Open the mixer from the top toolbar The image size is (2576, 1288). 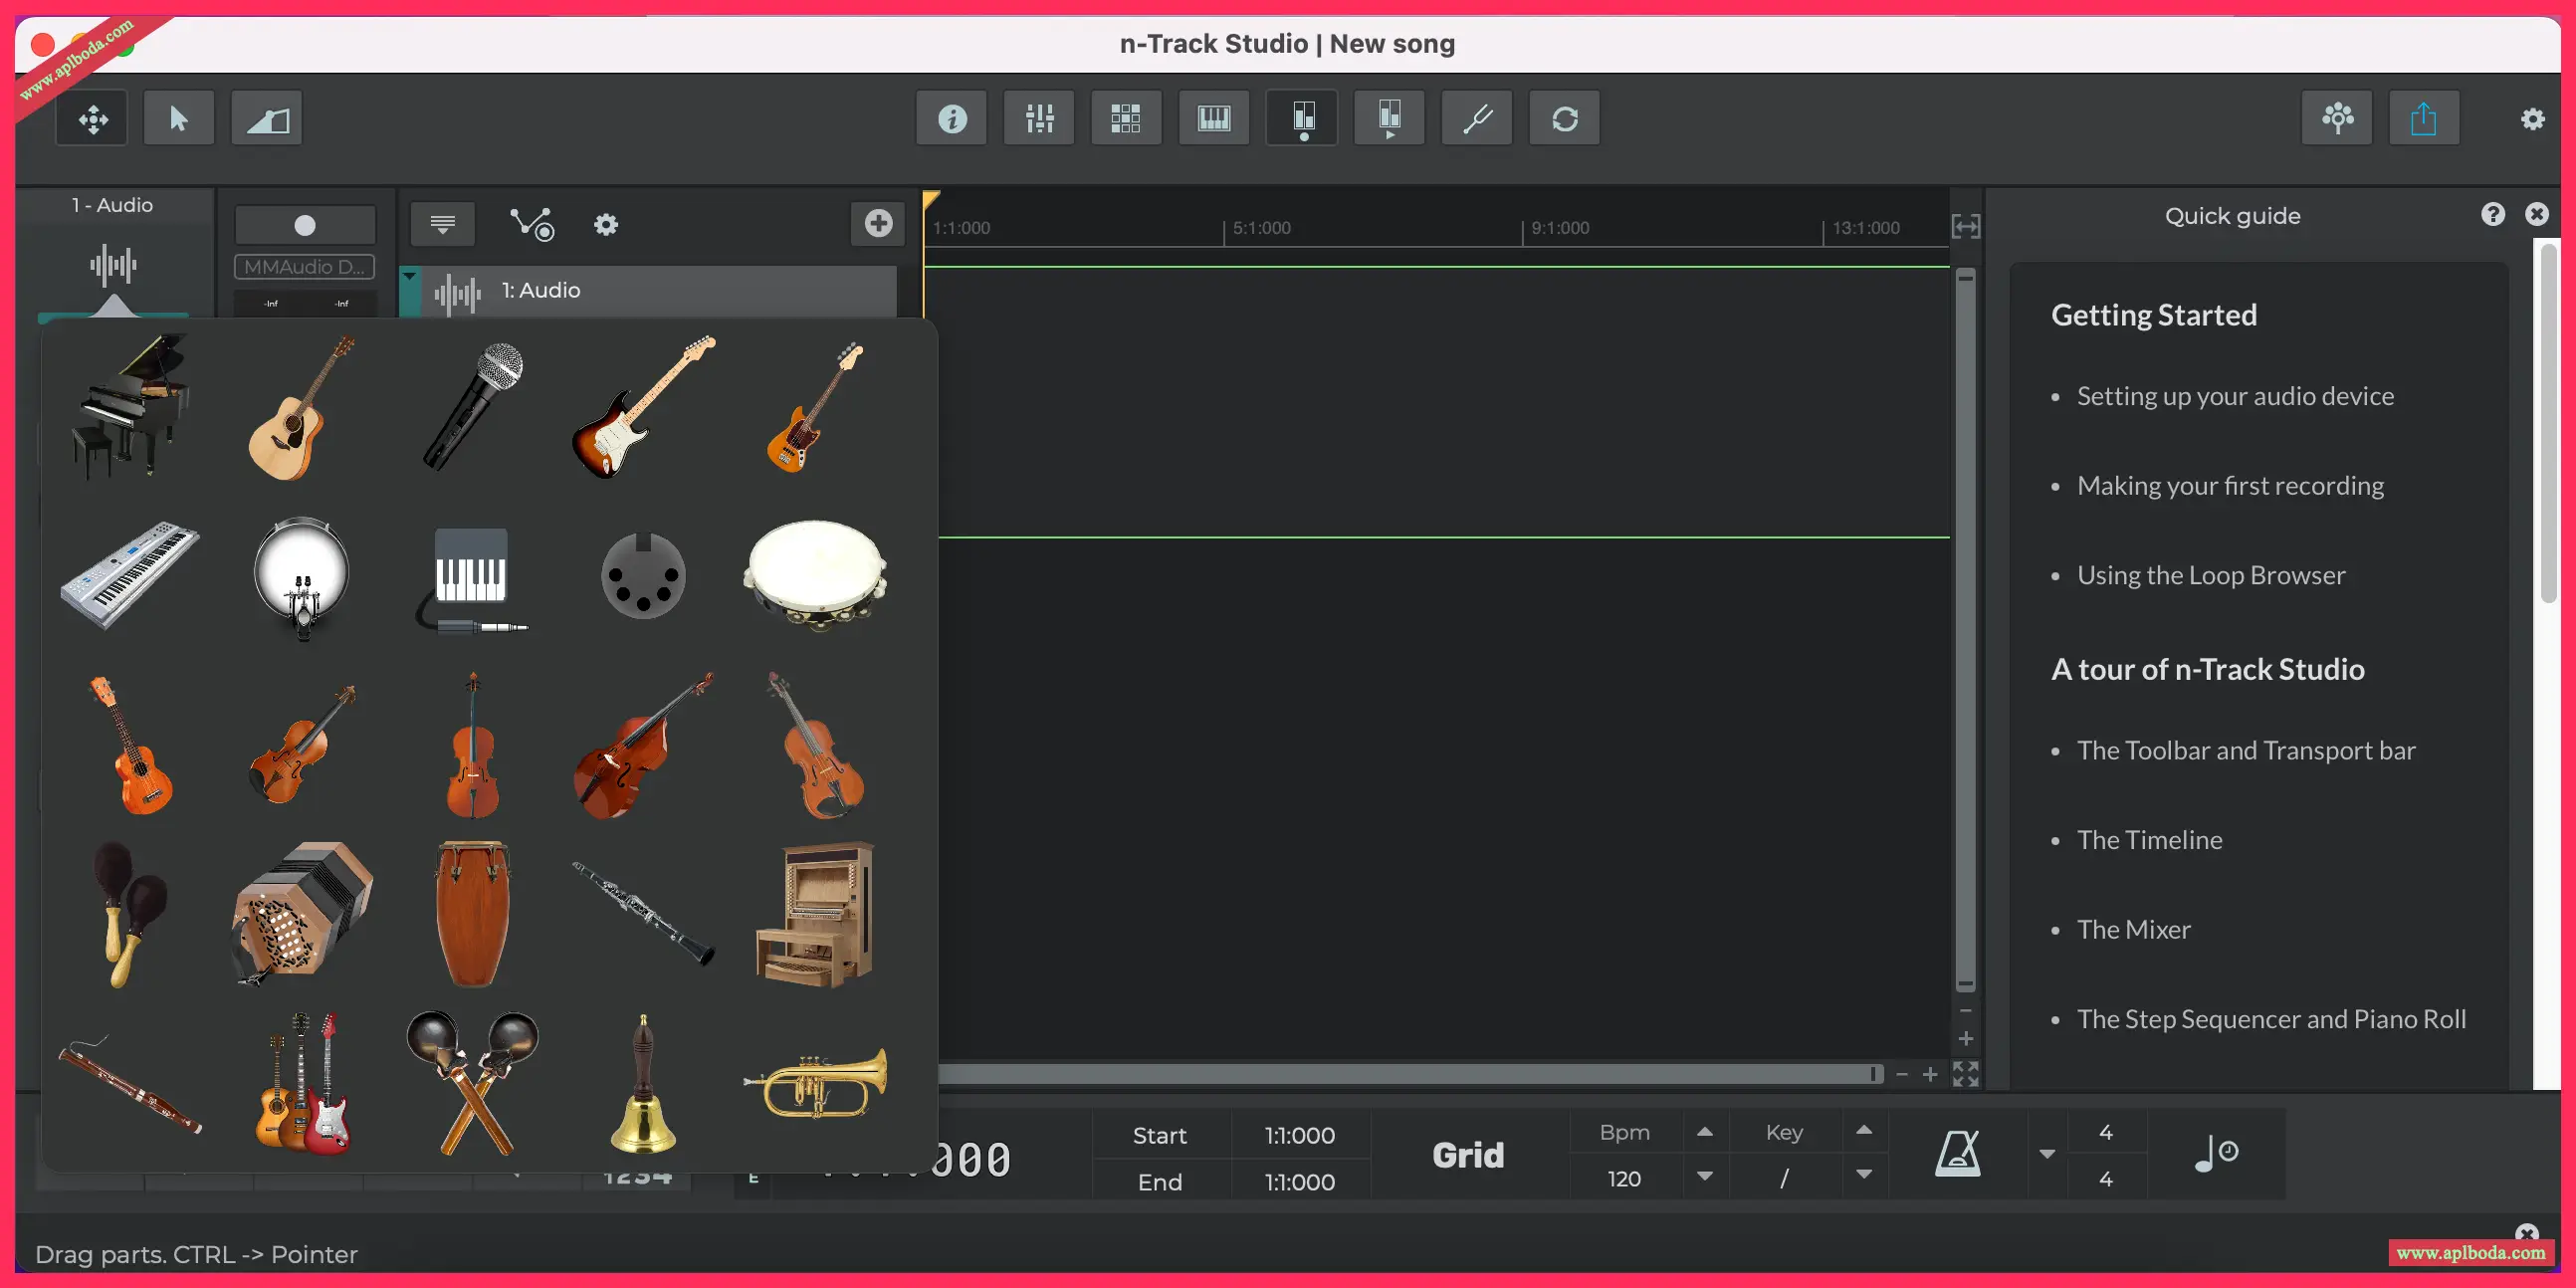coord(1039,119)
